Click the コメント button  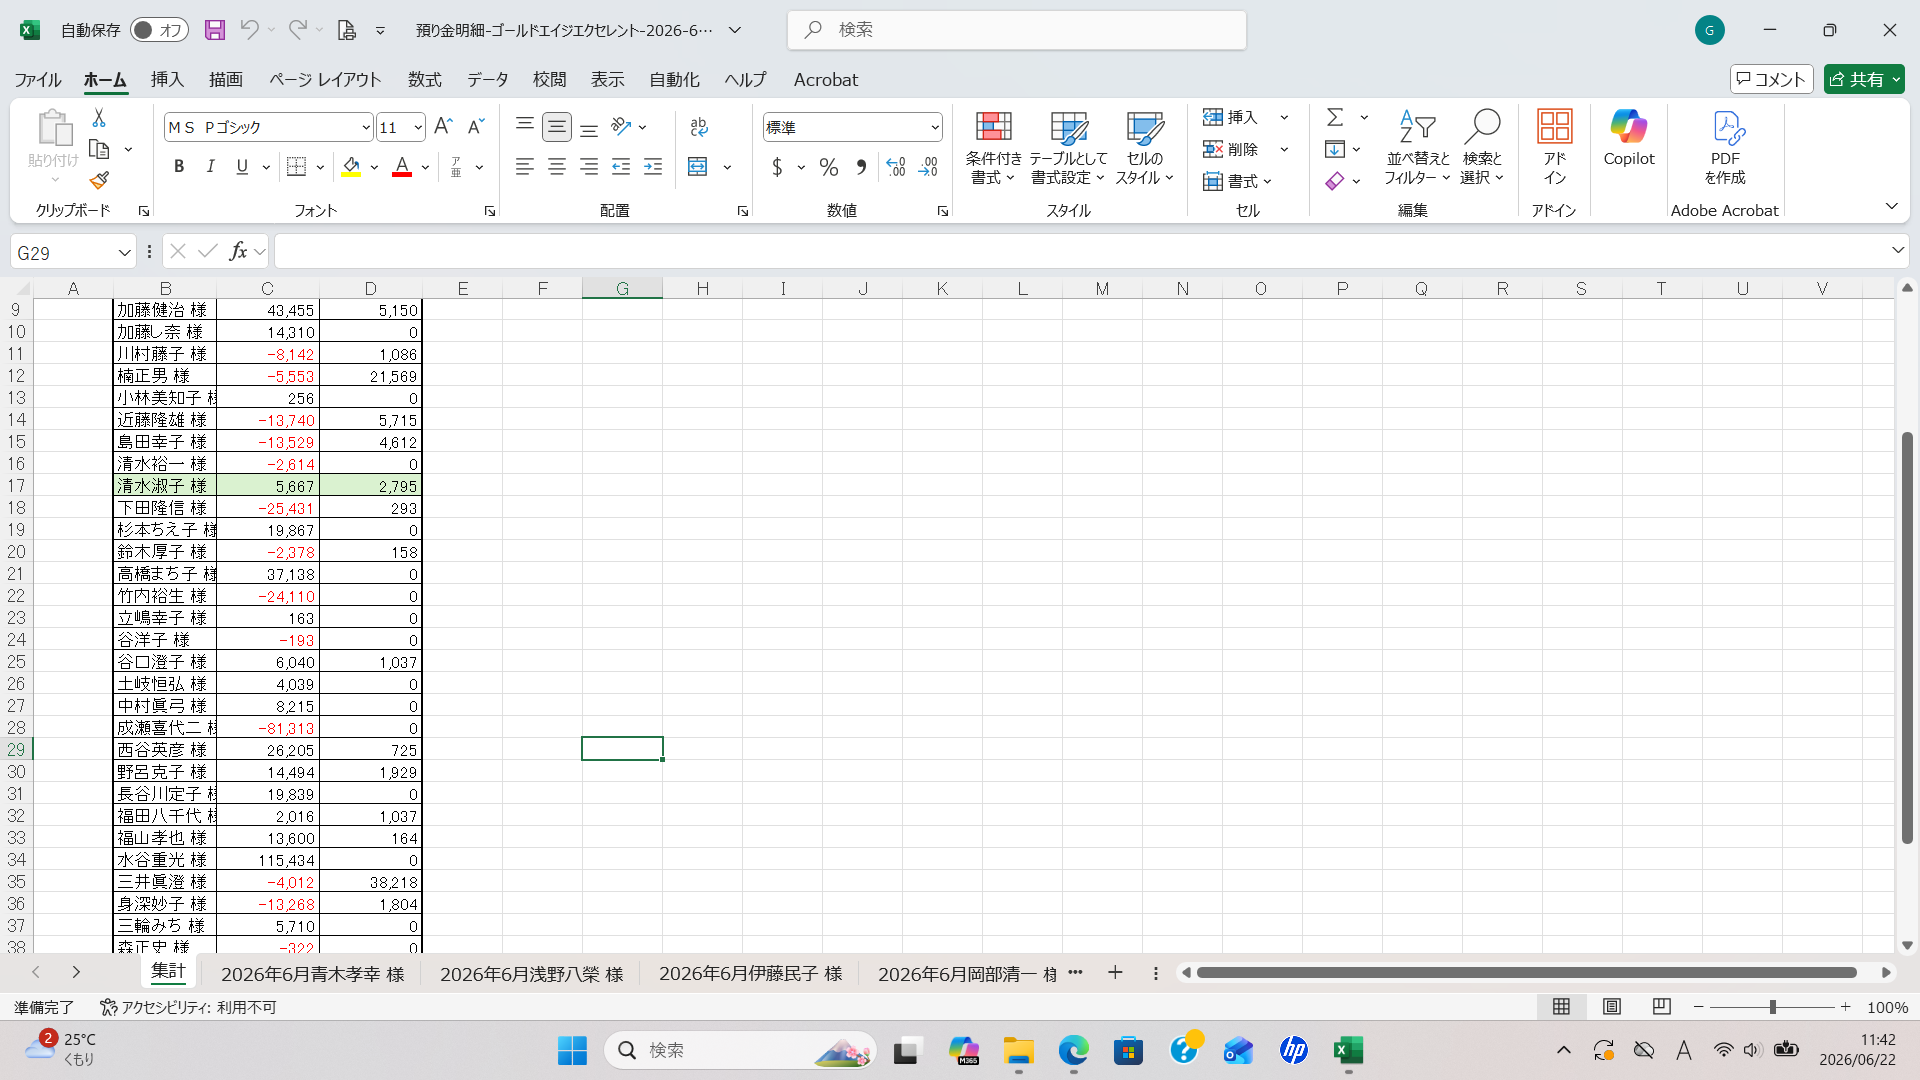tap(1771, 79)
